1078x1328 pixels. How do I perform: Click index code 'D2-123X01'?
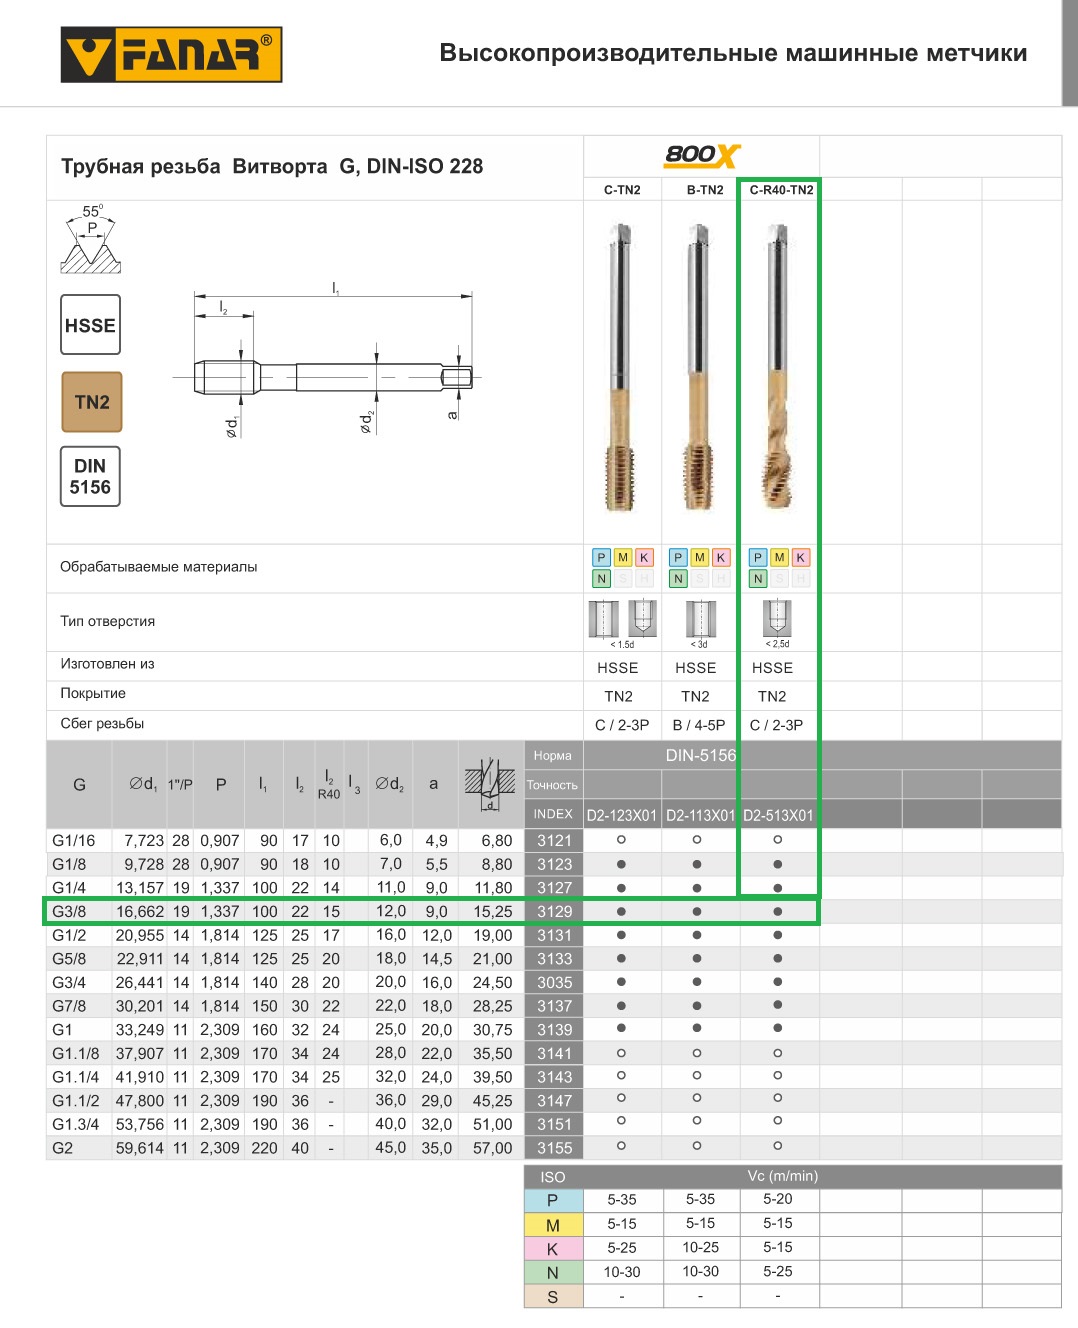tap(622, 815)
